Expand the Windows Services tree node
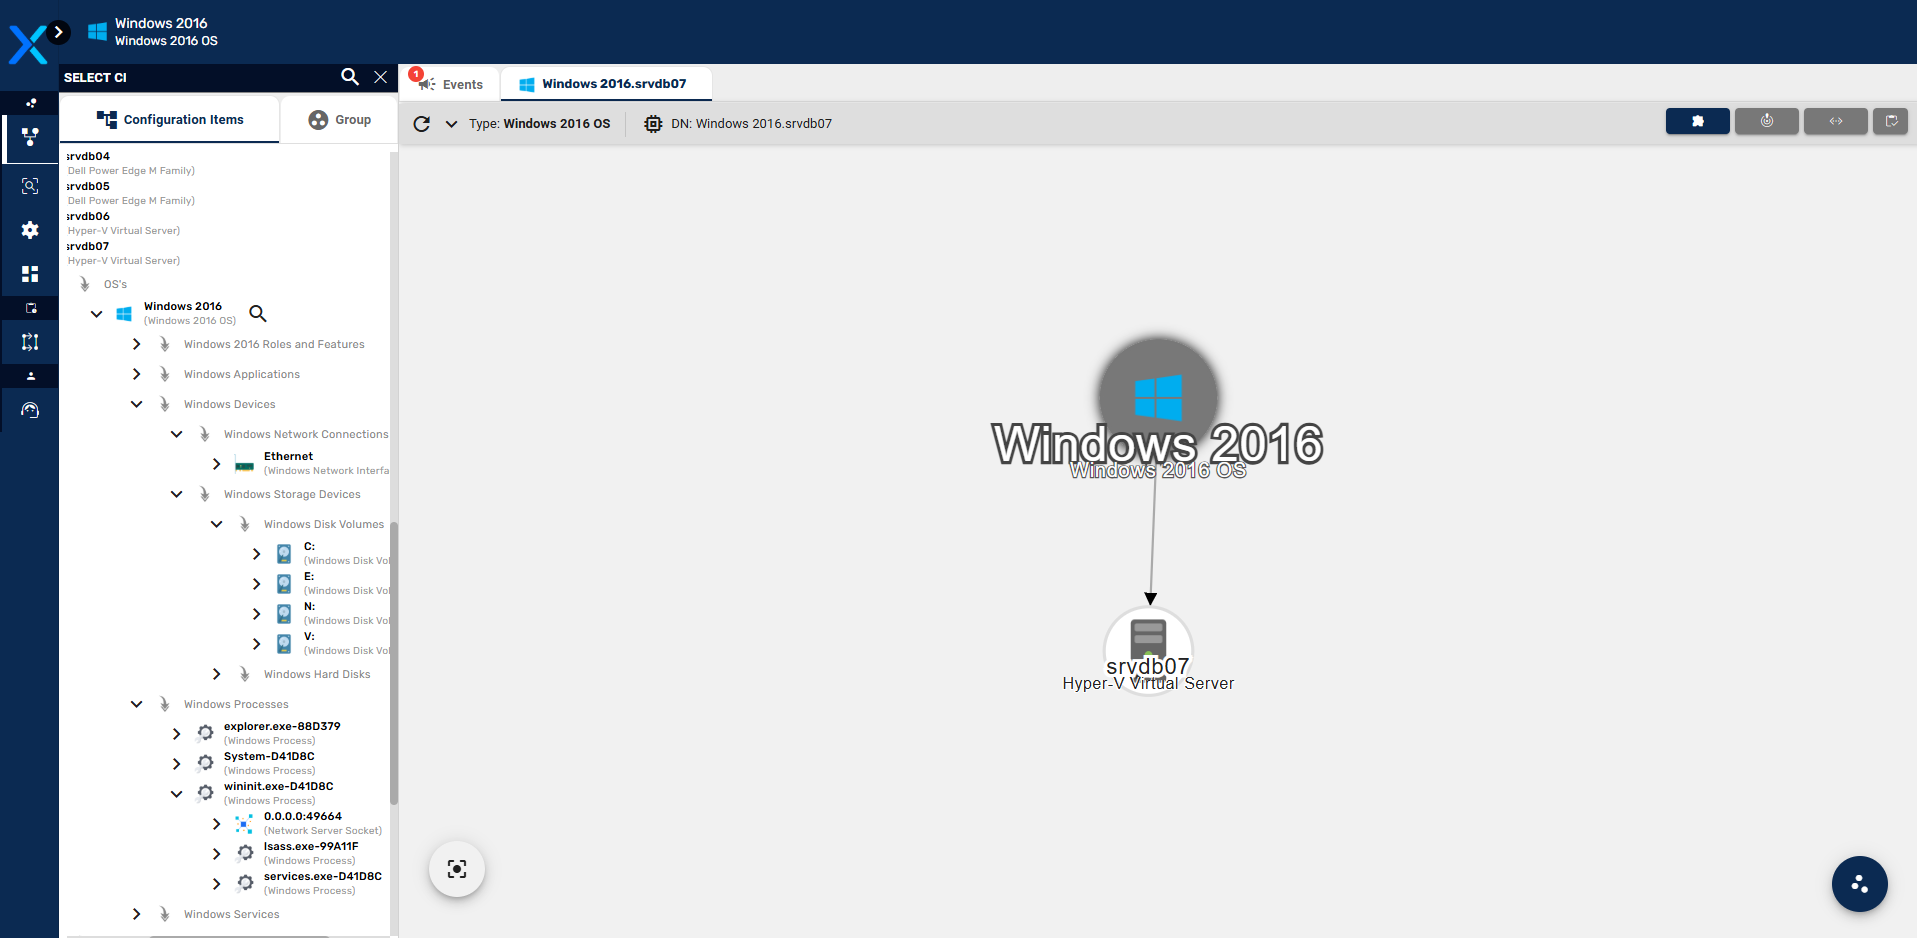This screenshot has height=938, width=1917. tap(137, 914)
